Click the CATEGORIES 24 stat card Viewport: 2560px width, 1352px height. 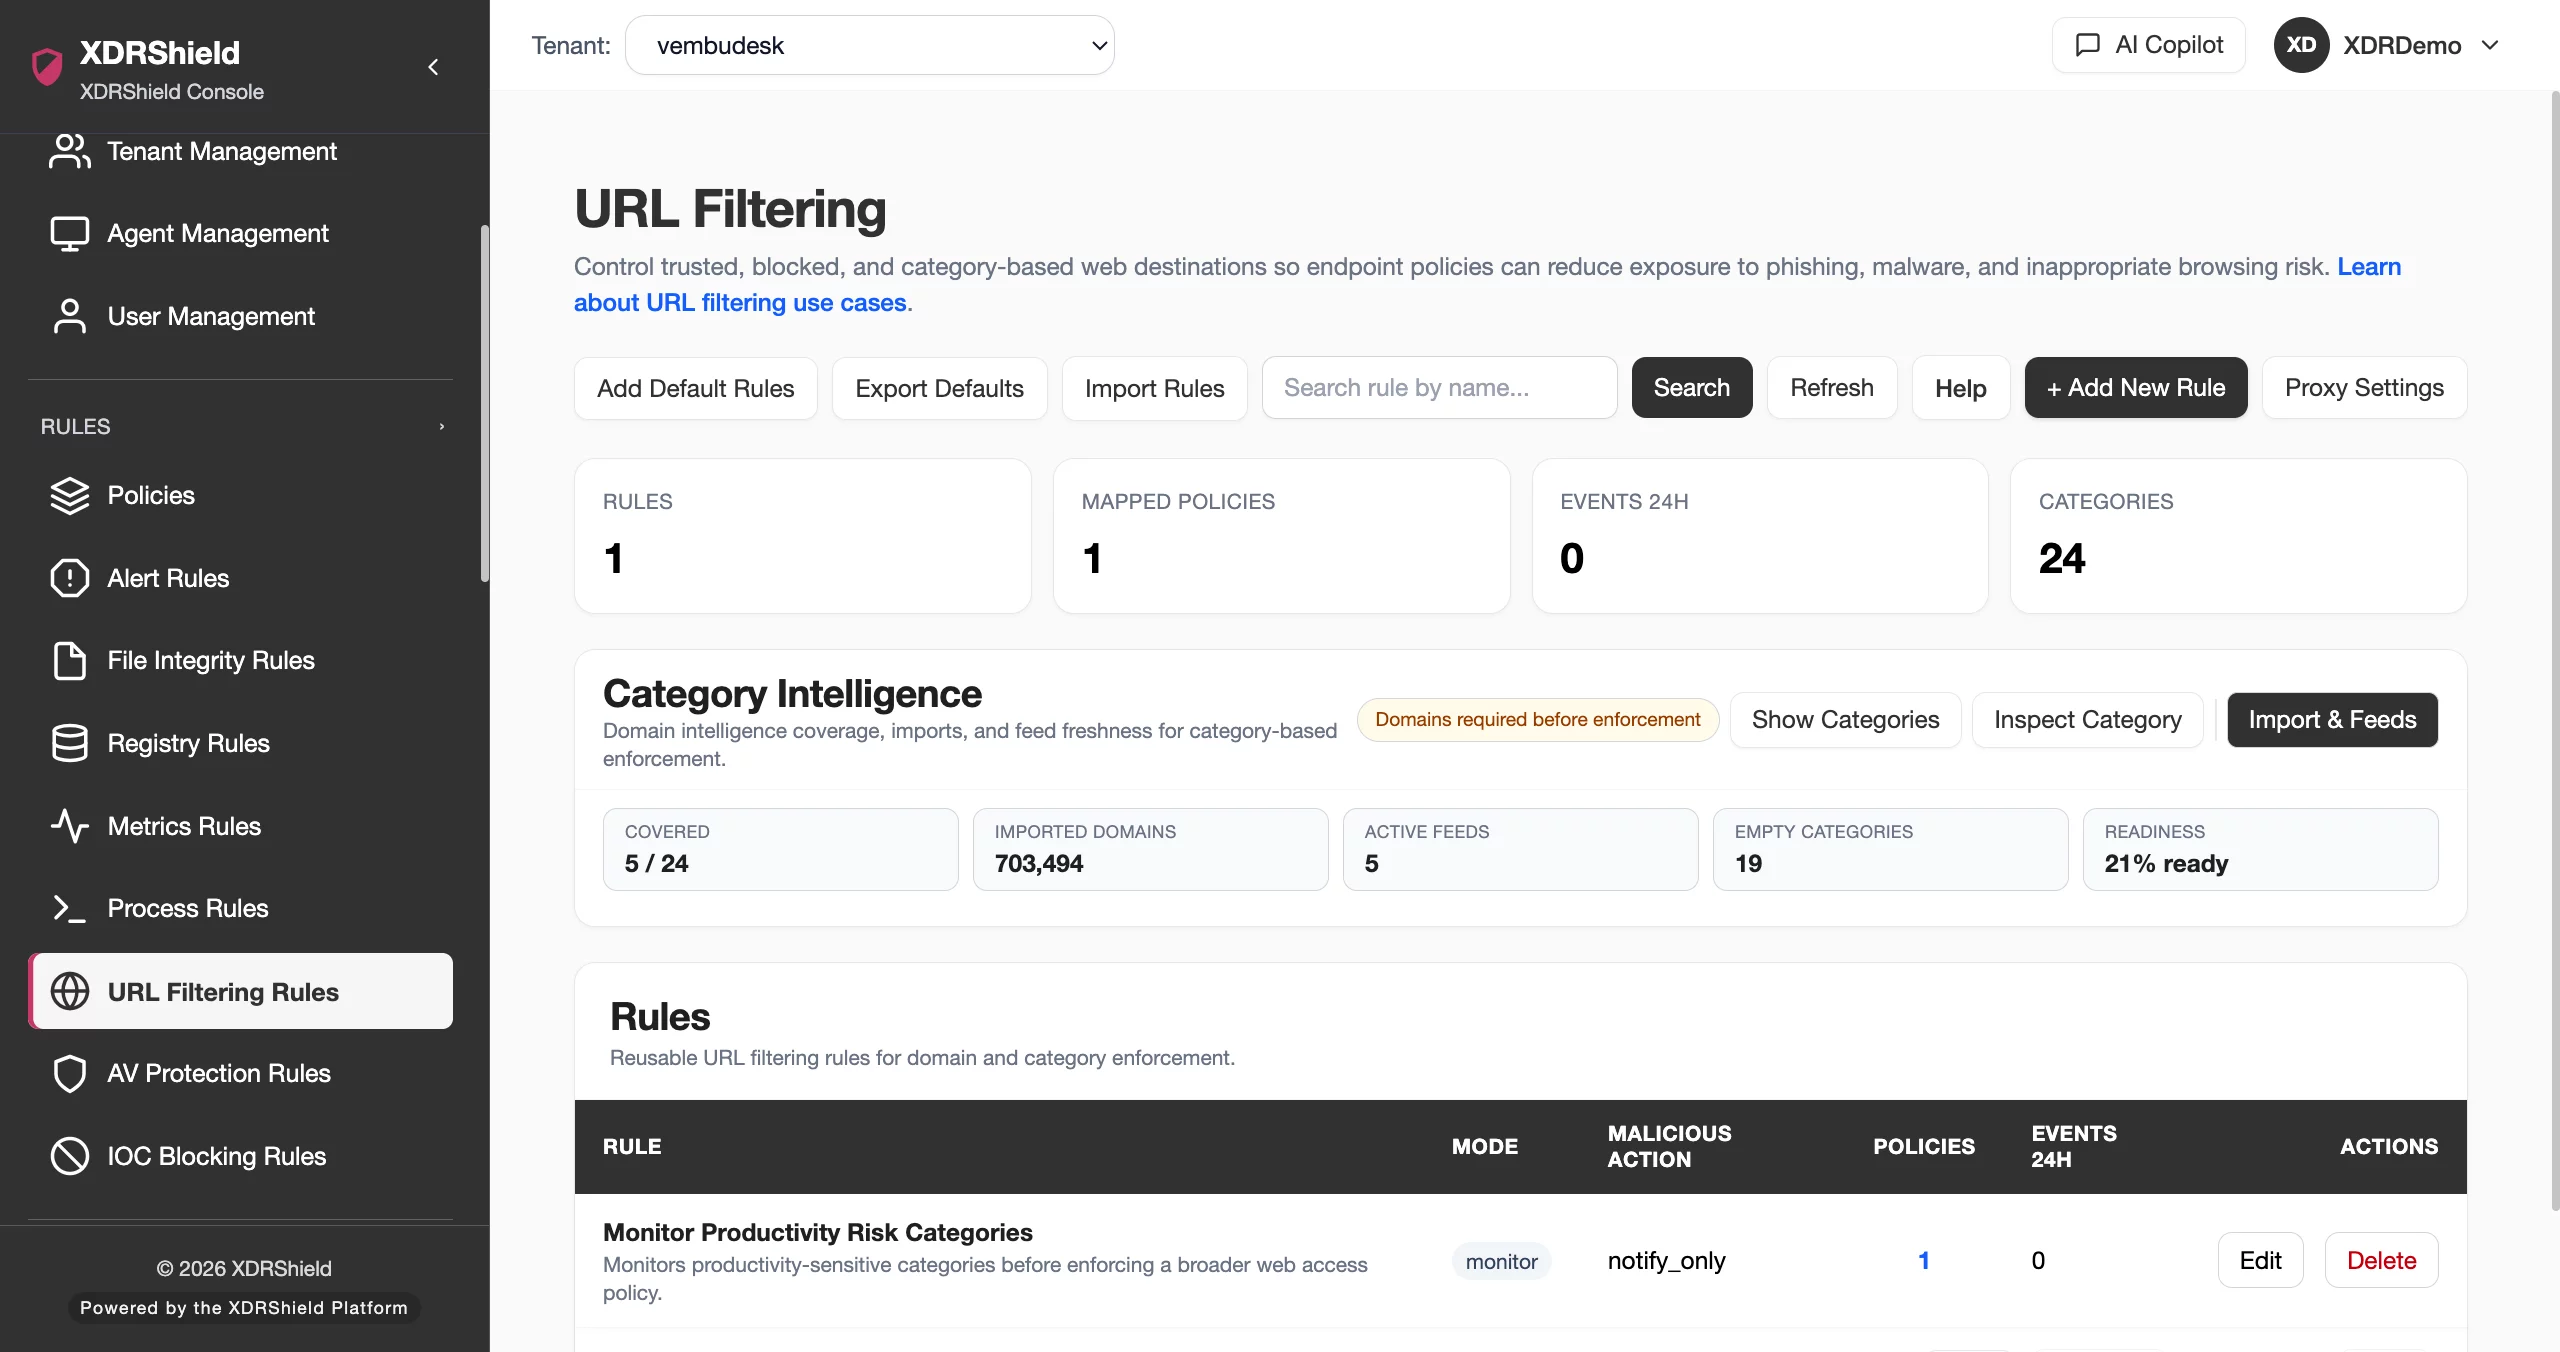tap(2238, 537)
